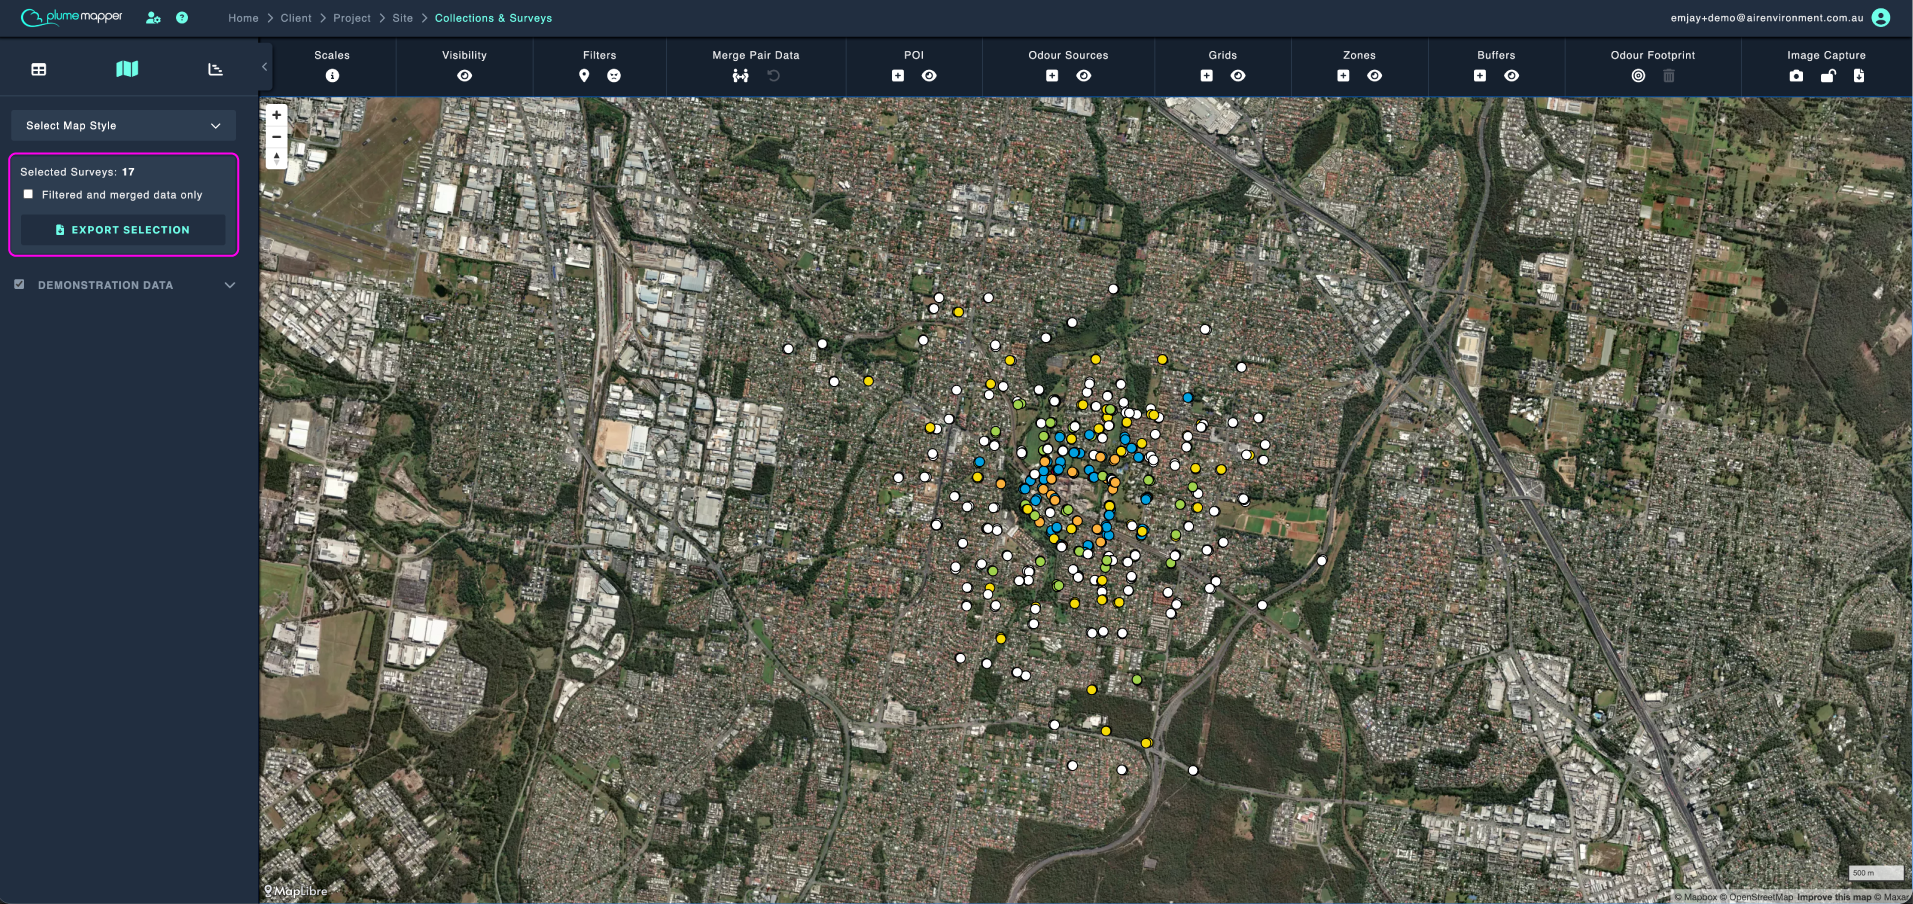1913x904 pixels.
Task: Add a new Grid
Action: click(x=1207, y=76)
